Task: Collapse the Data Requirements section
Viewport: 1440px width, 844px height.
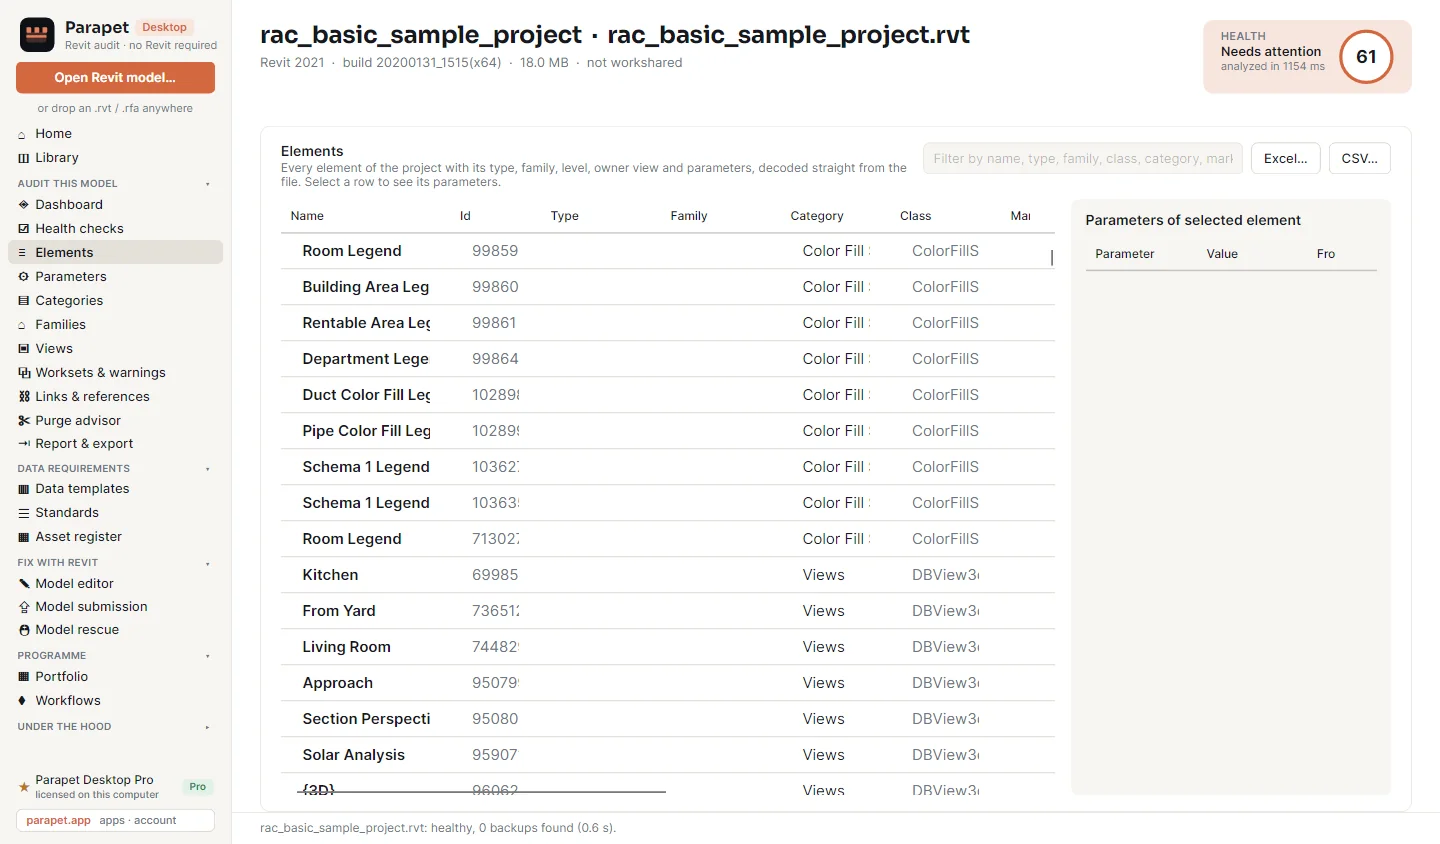Action: 208,469
